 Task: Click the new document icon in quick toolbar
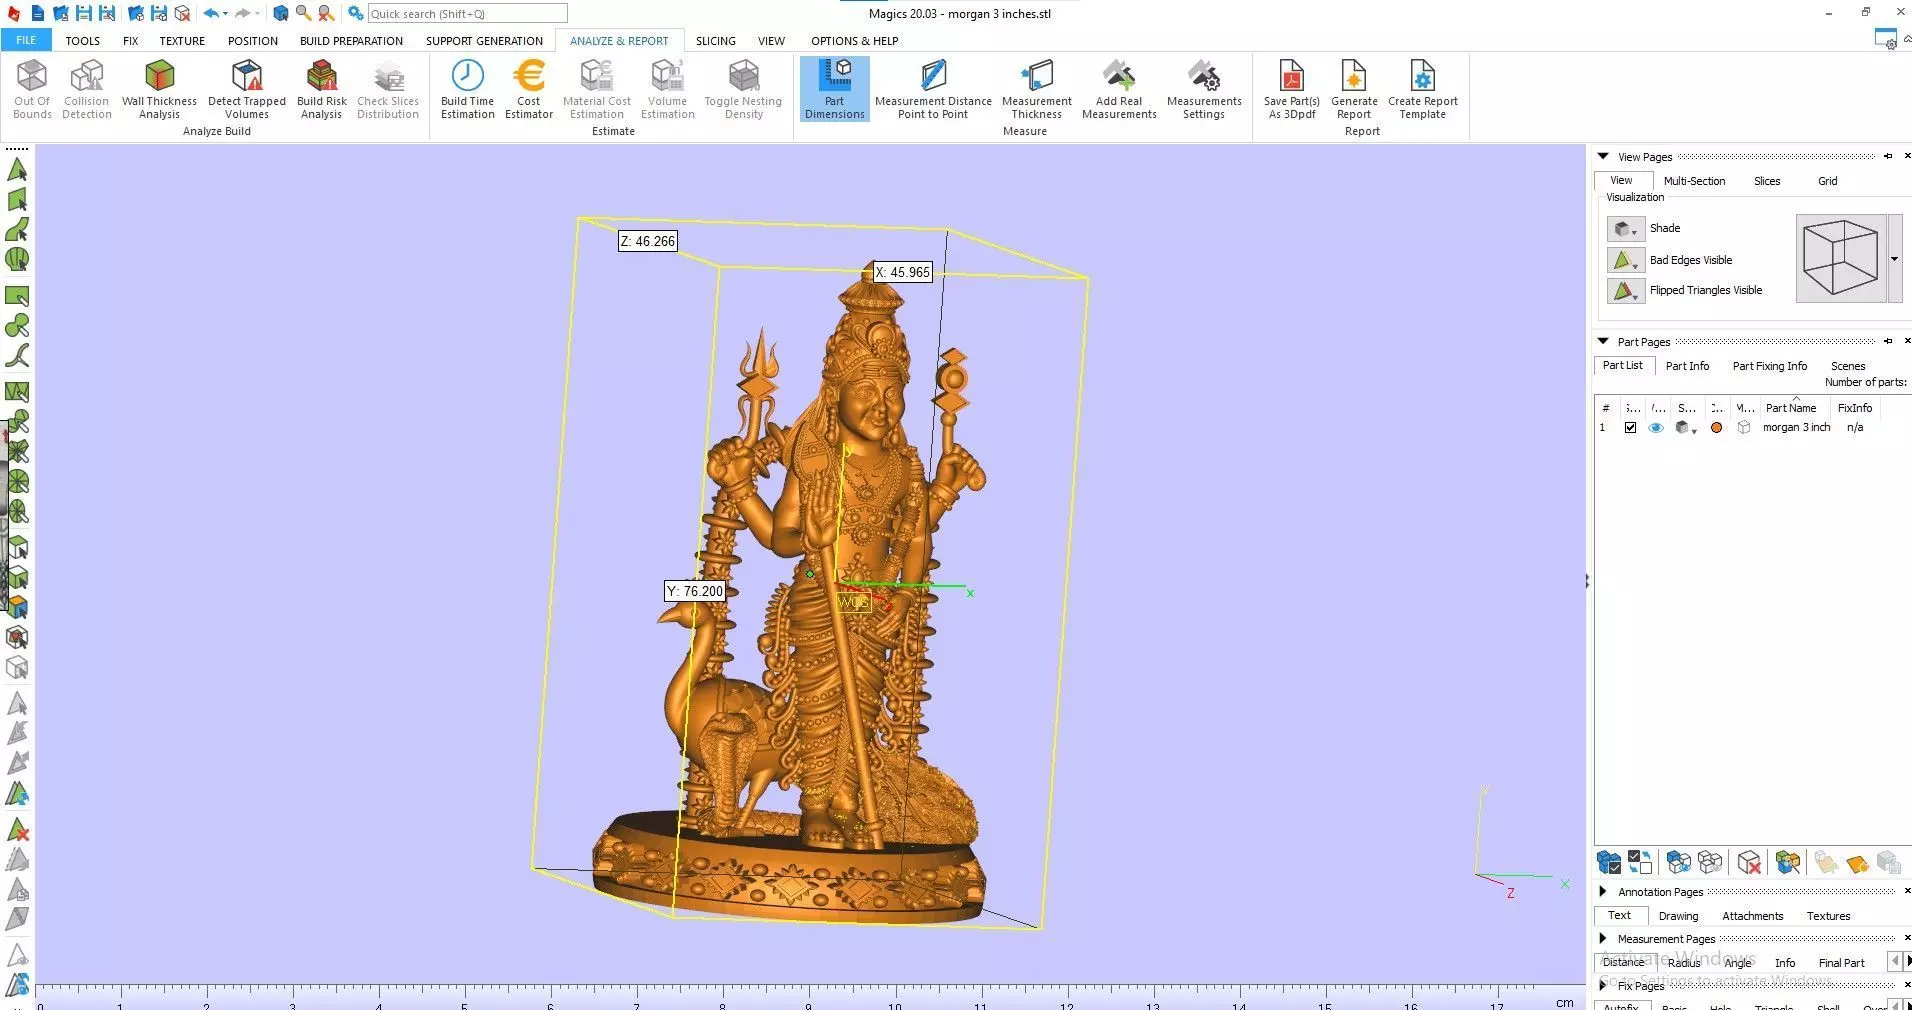click(x=37, y=13)
